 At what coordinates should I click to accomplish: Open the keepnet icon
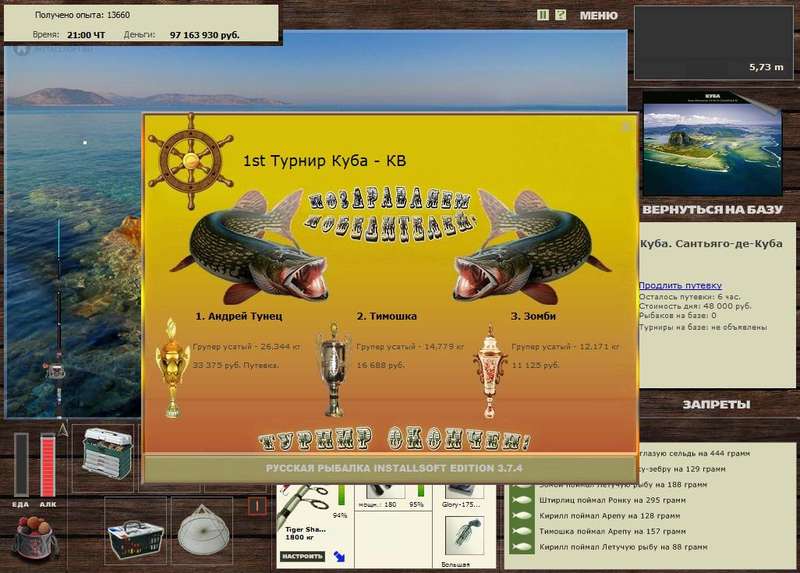tap(203, 530)
